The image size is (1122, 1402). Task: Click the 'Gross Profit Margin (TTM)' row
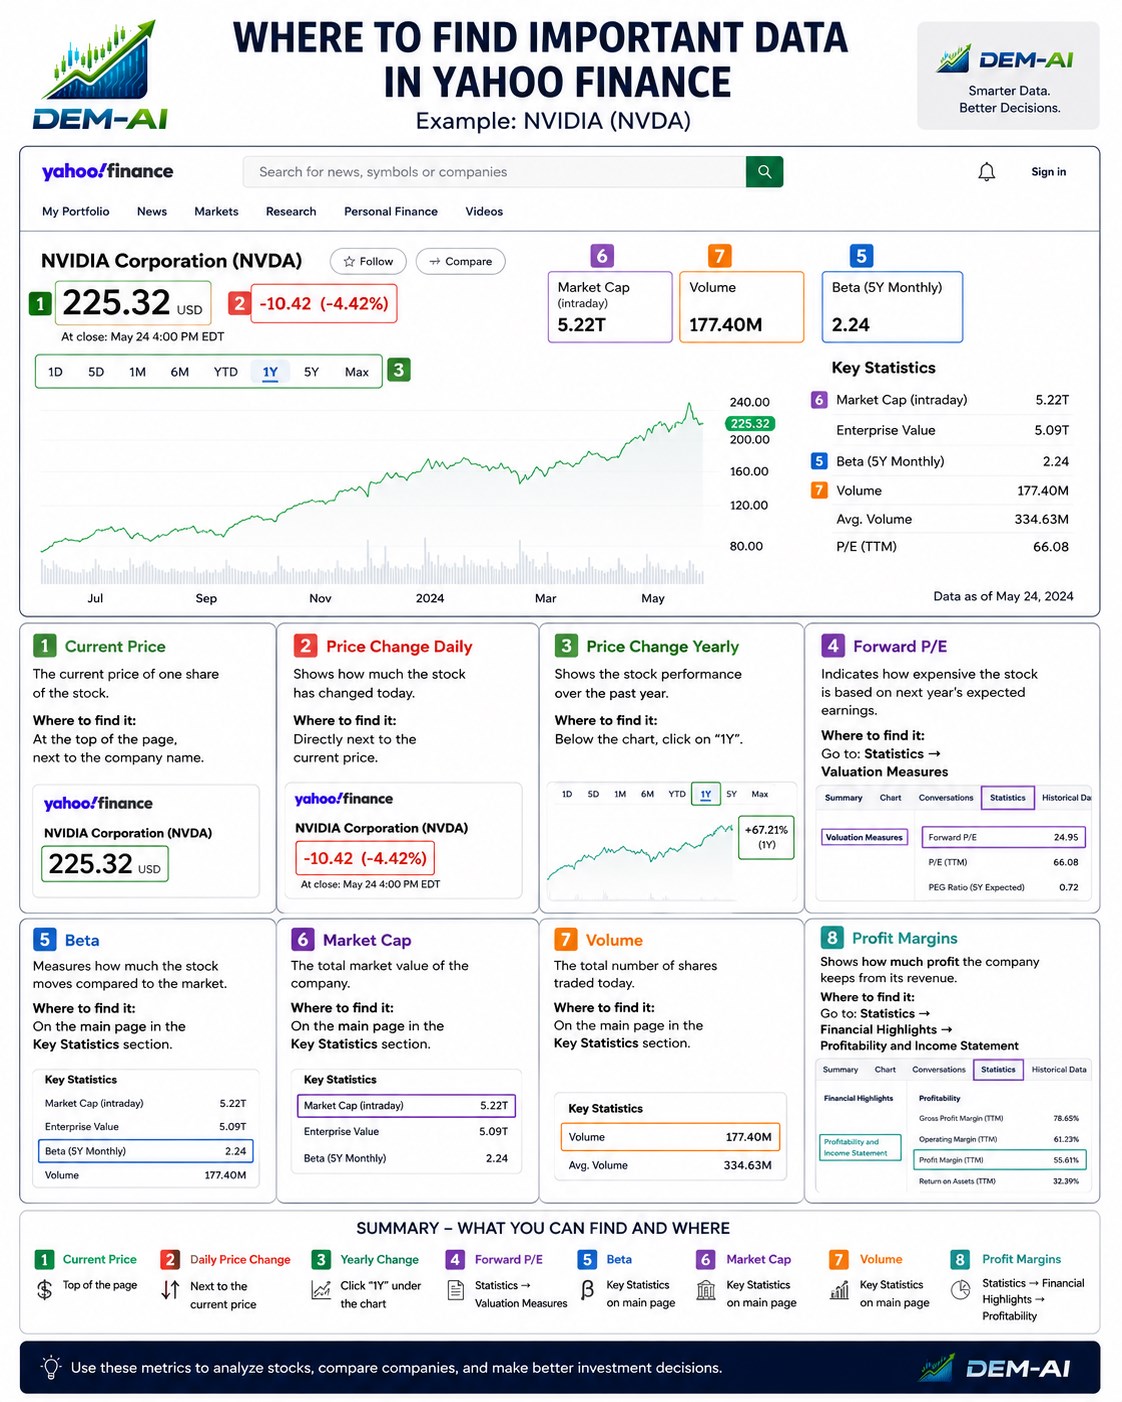tap(999, 1118)
